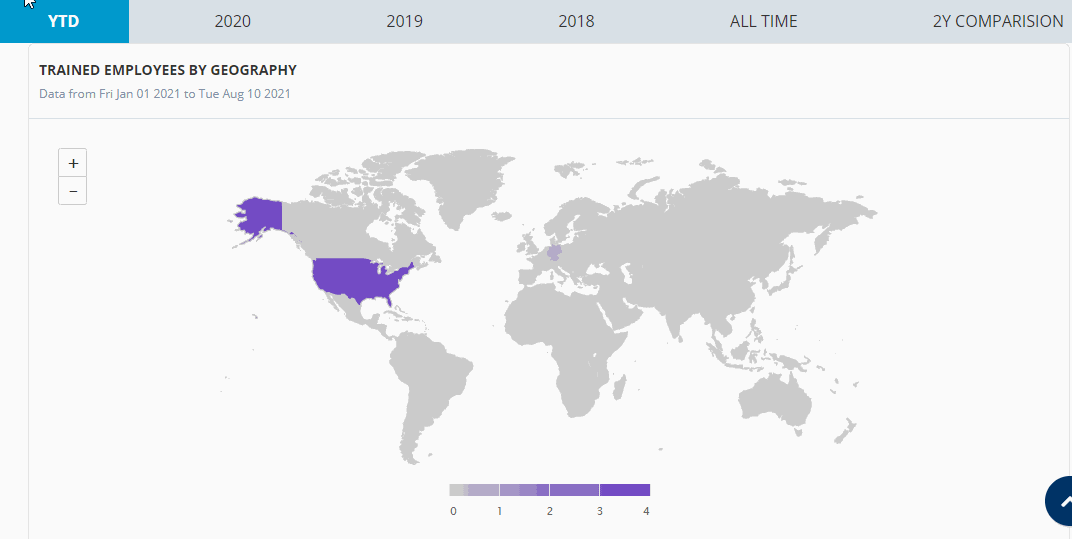1072x539 pixels.
Task: Click the scroll-to-top arrow button
Action: [1060, 501]
